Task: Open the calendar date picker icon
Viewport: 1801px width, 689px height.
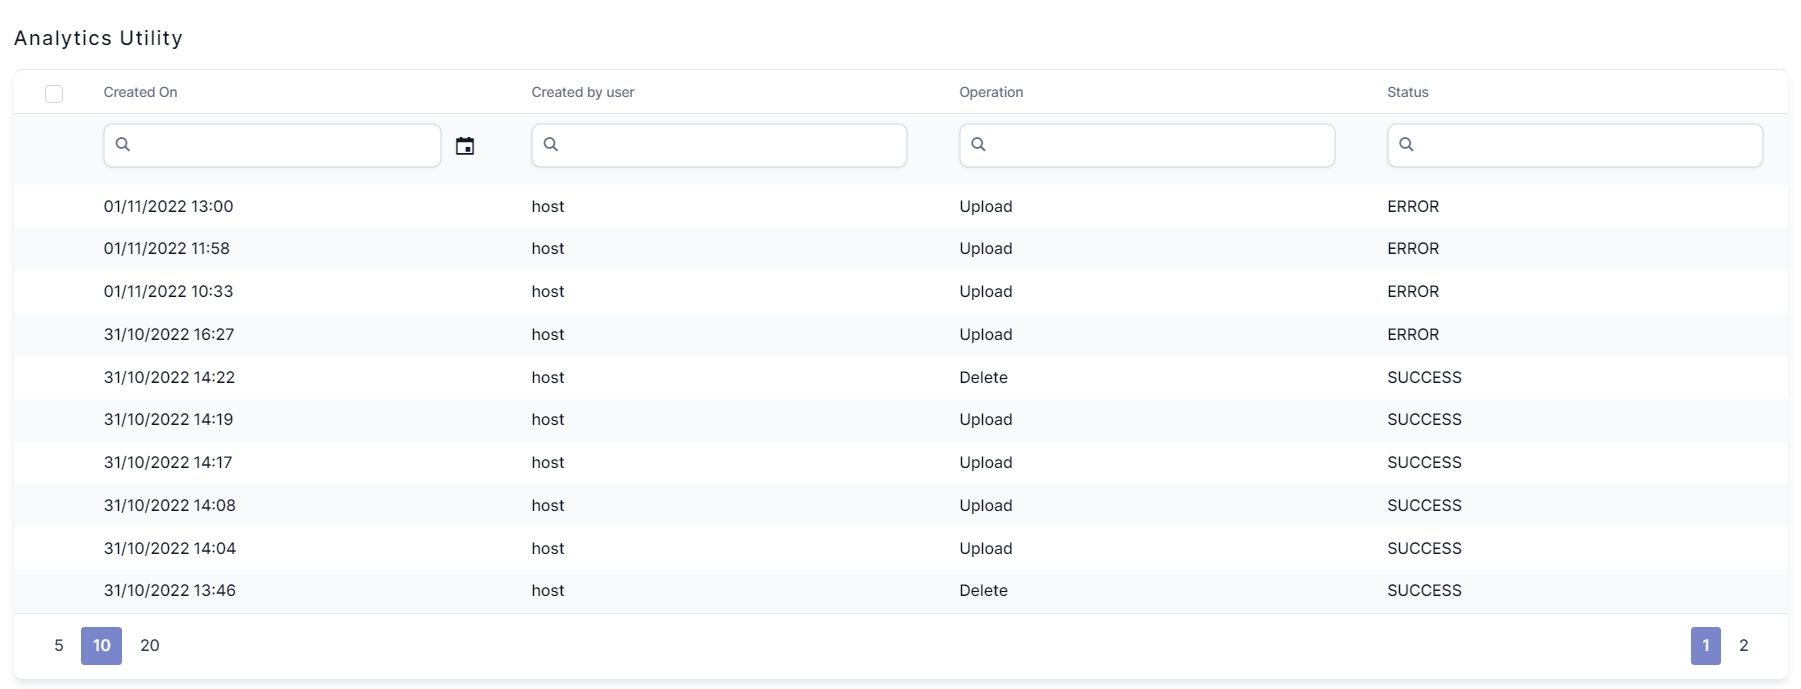Action: [x=465, y=146]
